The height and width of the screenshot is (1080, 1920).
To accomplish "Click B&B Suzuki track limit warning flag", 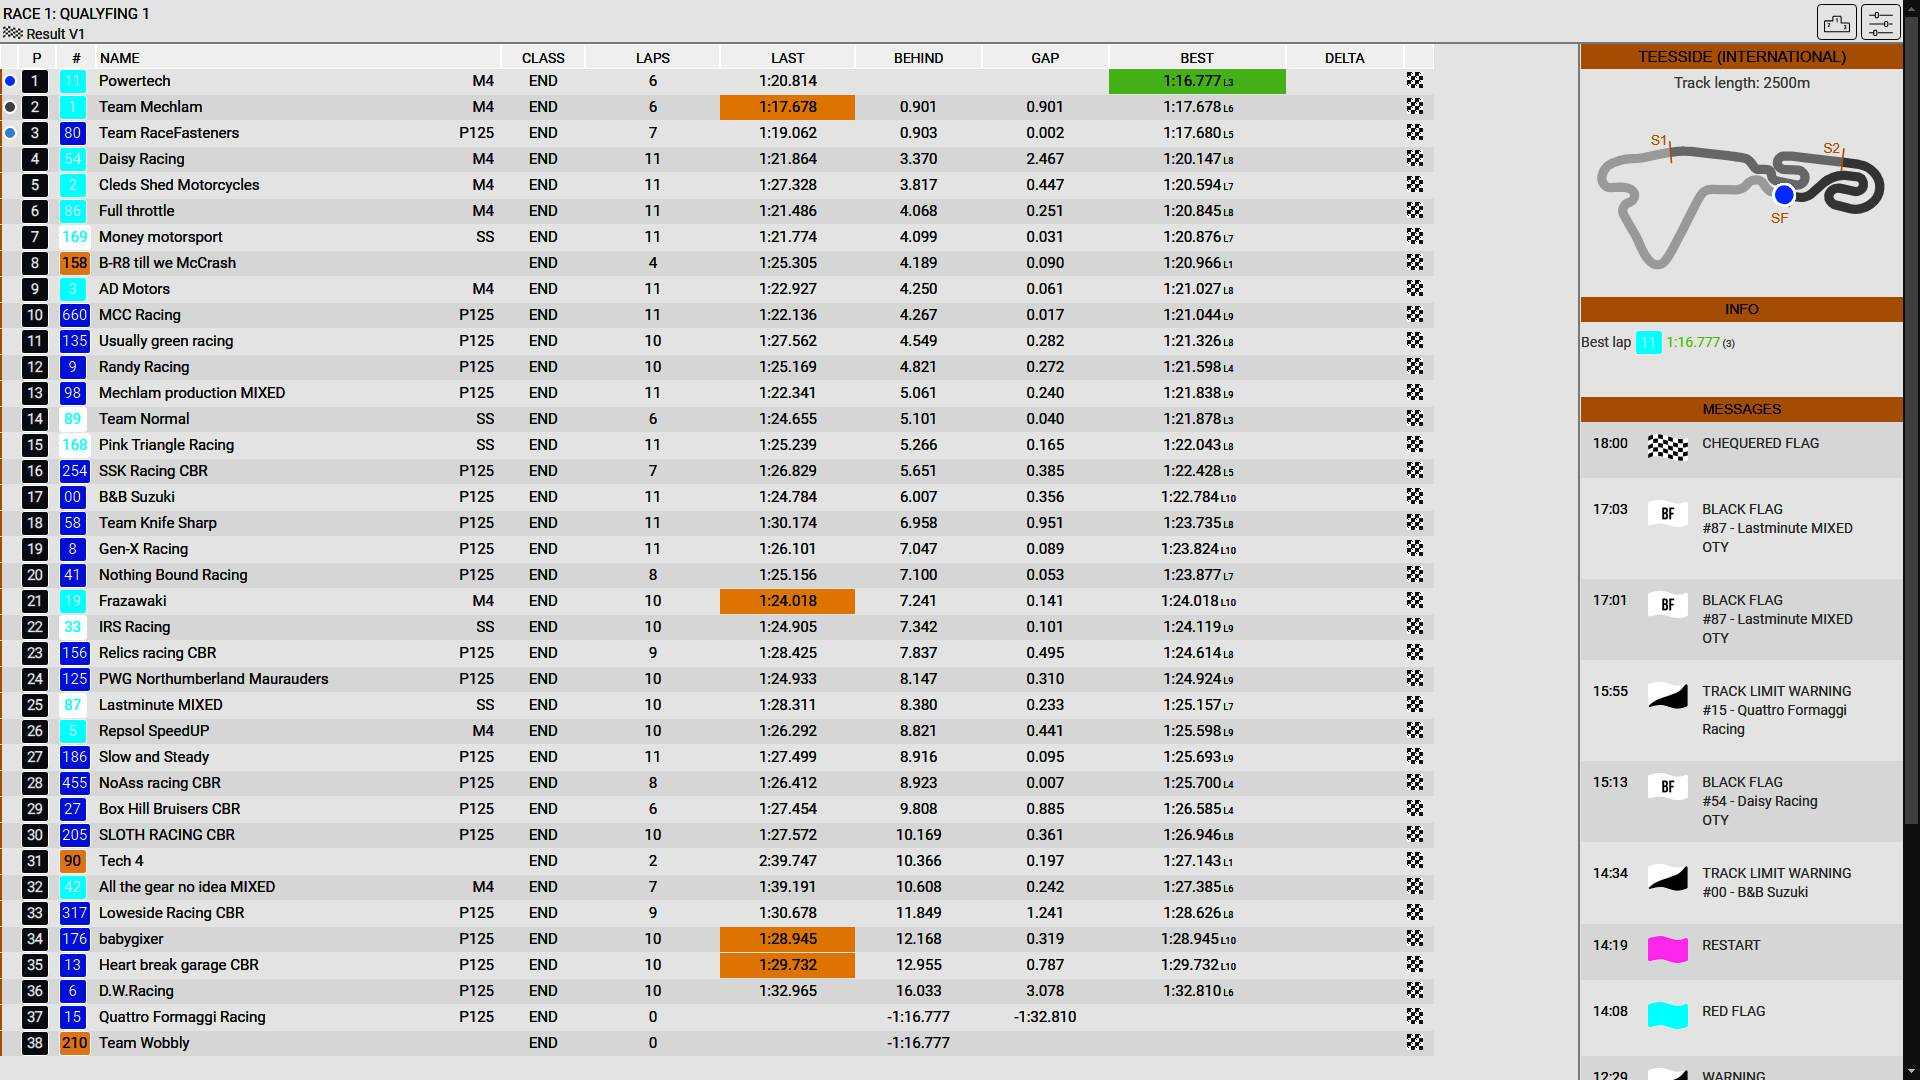I will [1667, 878].
